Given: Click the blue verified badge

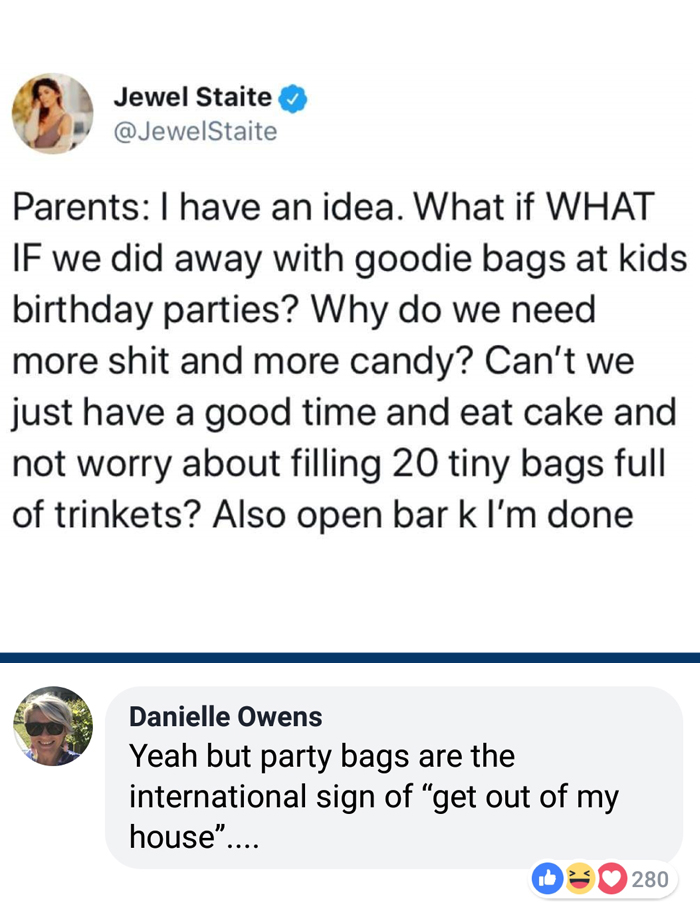Looking at the screenshot, I should 292,98.
